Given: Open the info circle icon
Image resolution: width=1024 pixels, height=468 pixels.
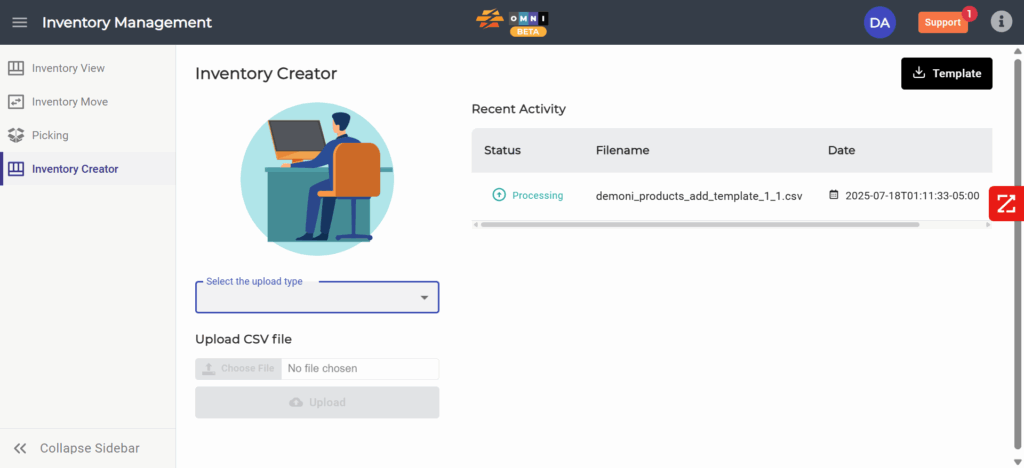Looking at the screenshot, I should point(1001,22).
